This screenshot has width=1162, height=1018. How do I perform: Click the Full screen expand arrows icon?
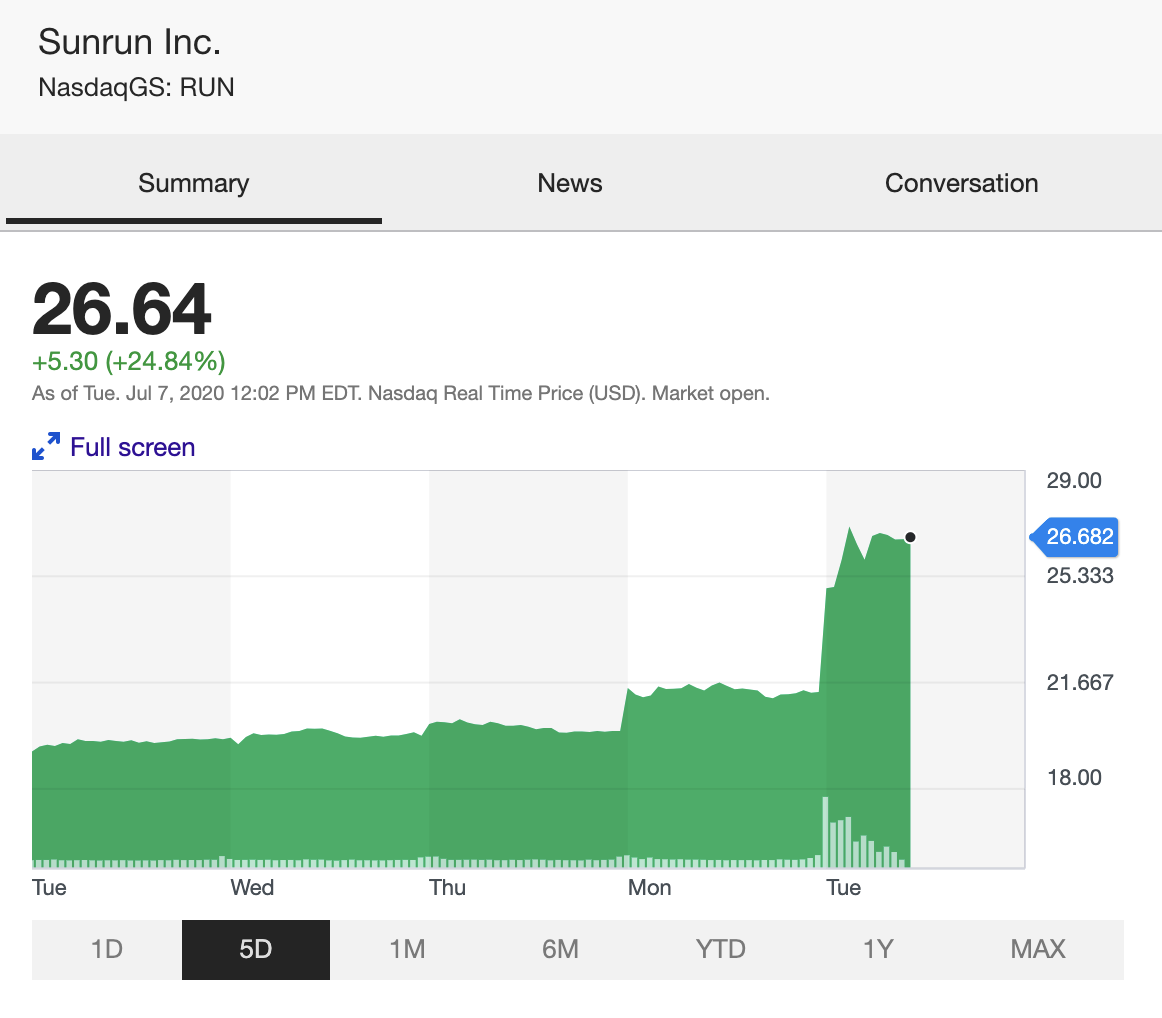(46, 447)
